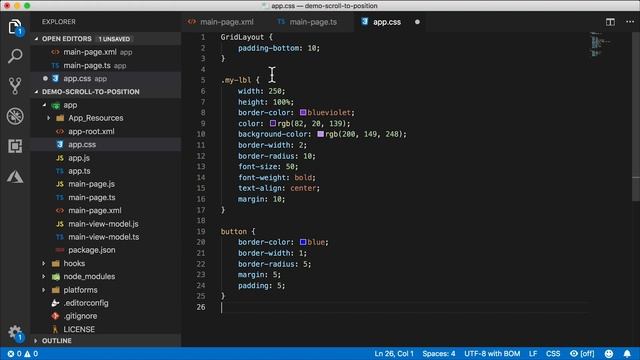Expand the Outline section

37,341
